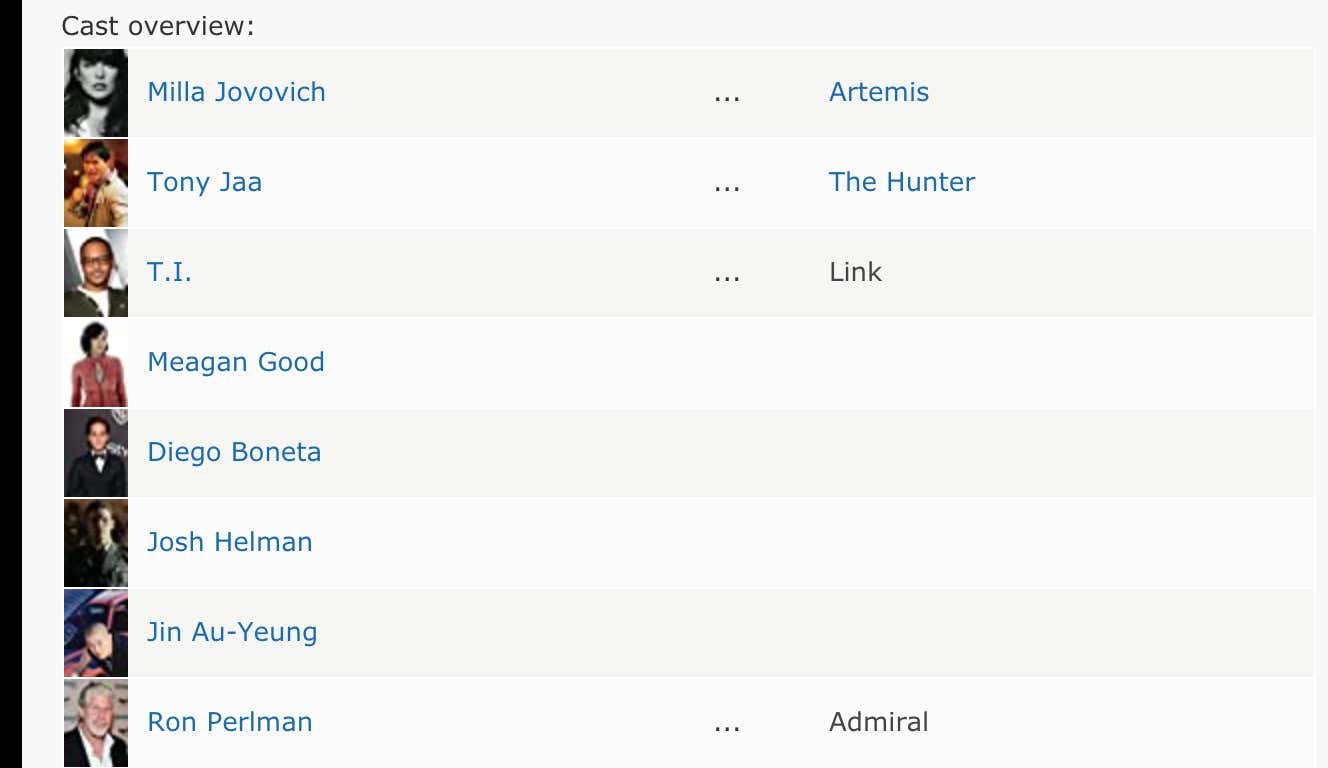The height and width of the screenshot is (768, 1328).
Task: Click the photo thumbnail beside Milla Jovovich
Action: [96, 92]
